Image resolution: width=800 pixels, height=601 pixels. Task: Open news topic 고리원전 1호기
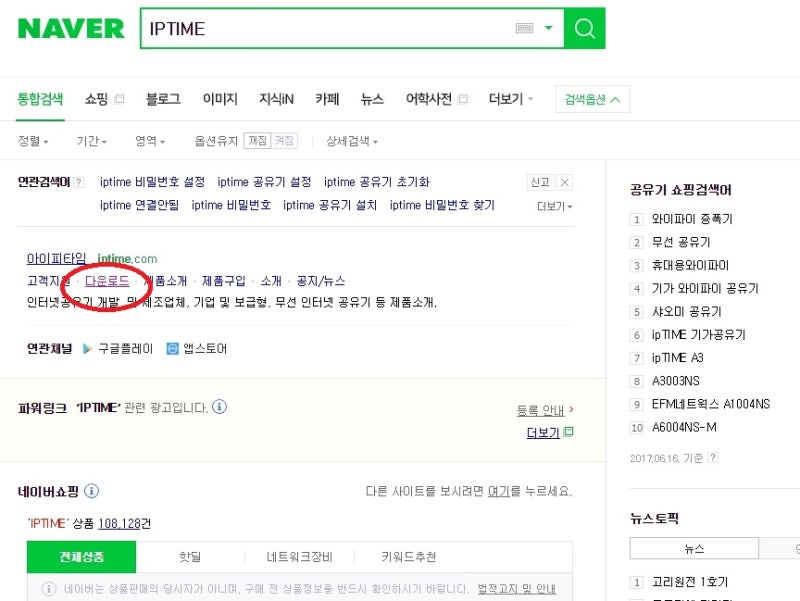point(690,582)
